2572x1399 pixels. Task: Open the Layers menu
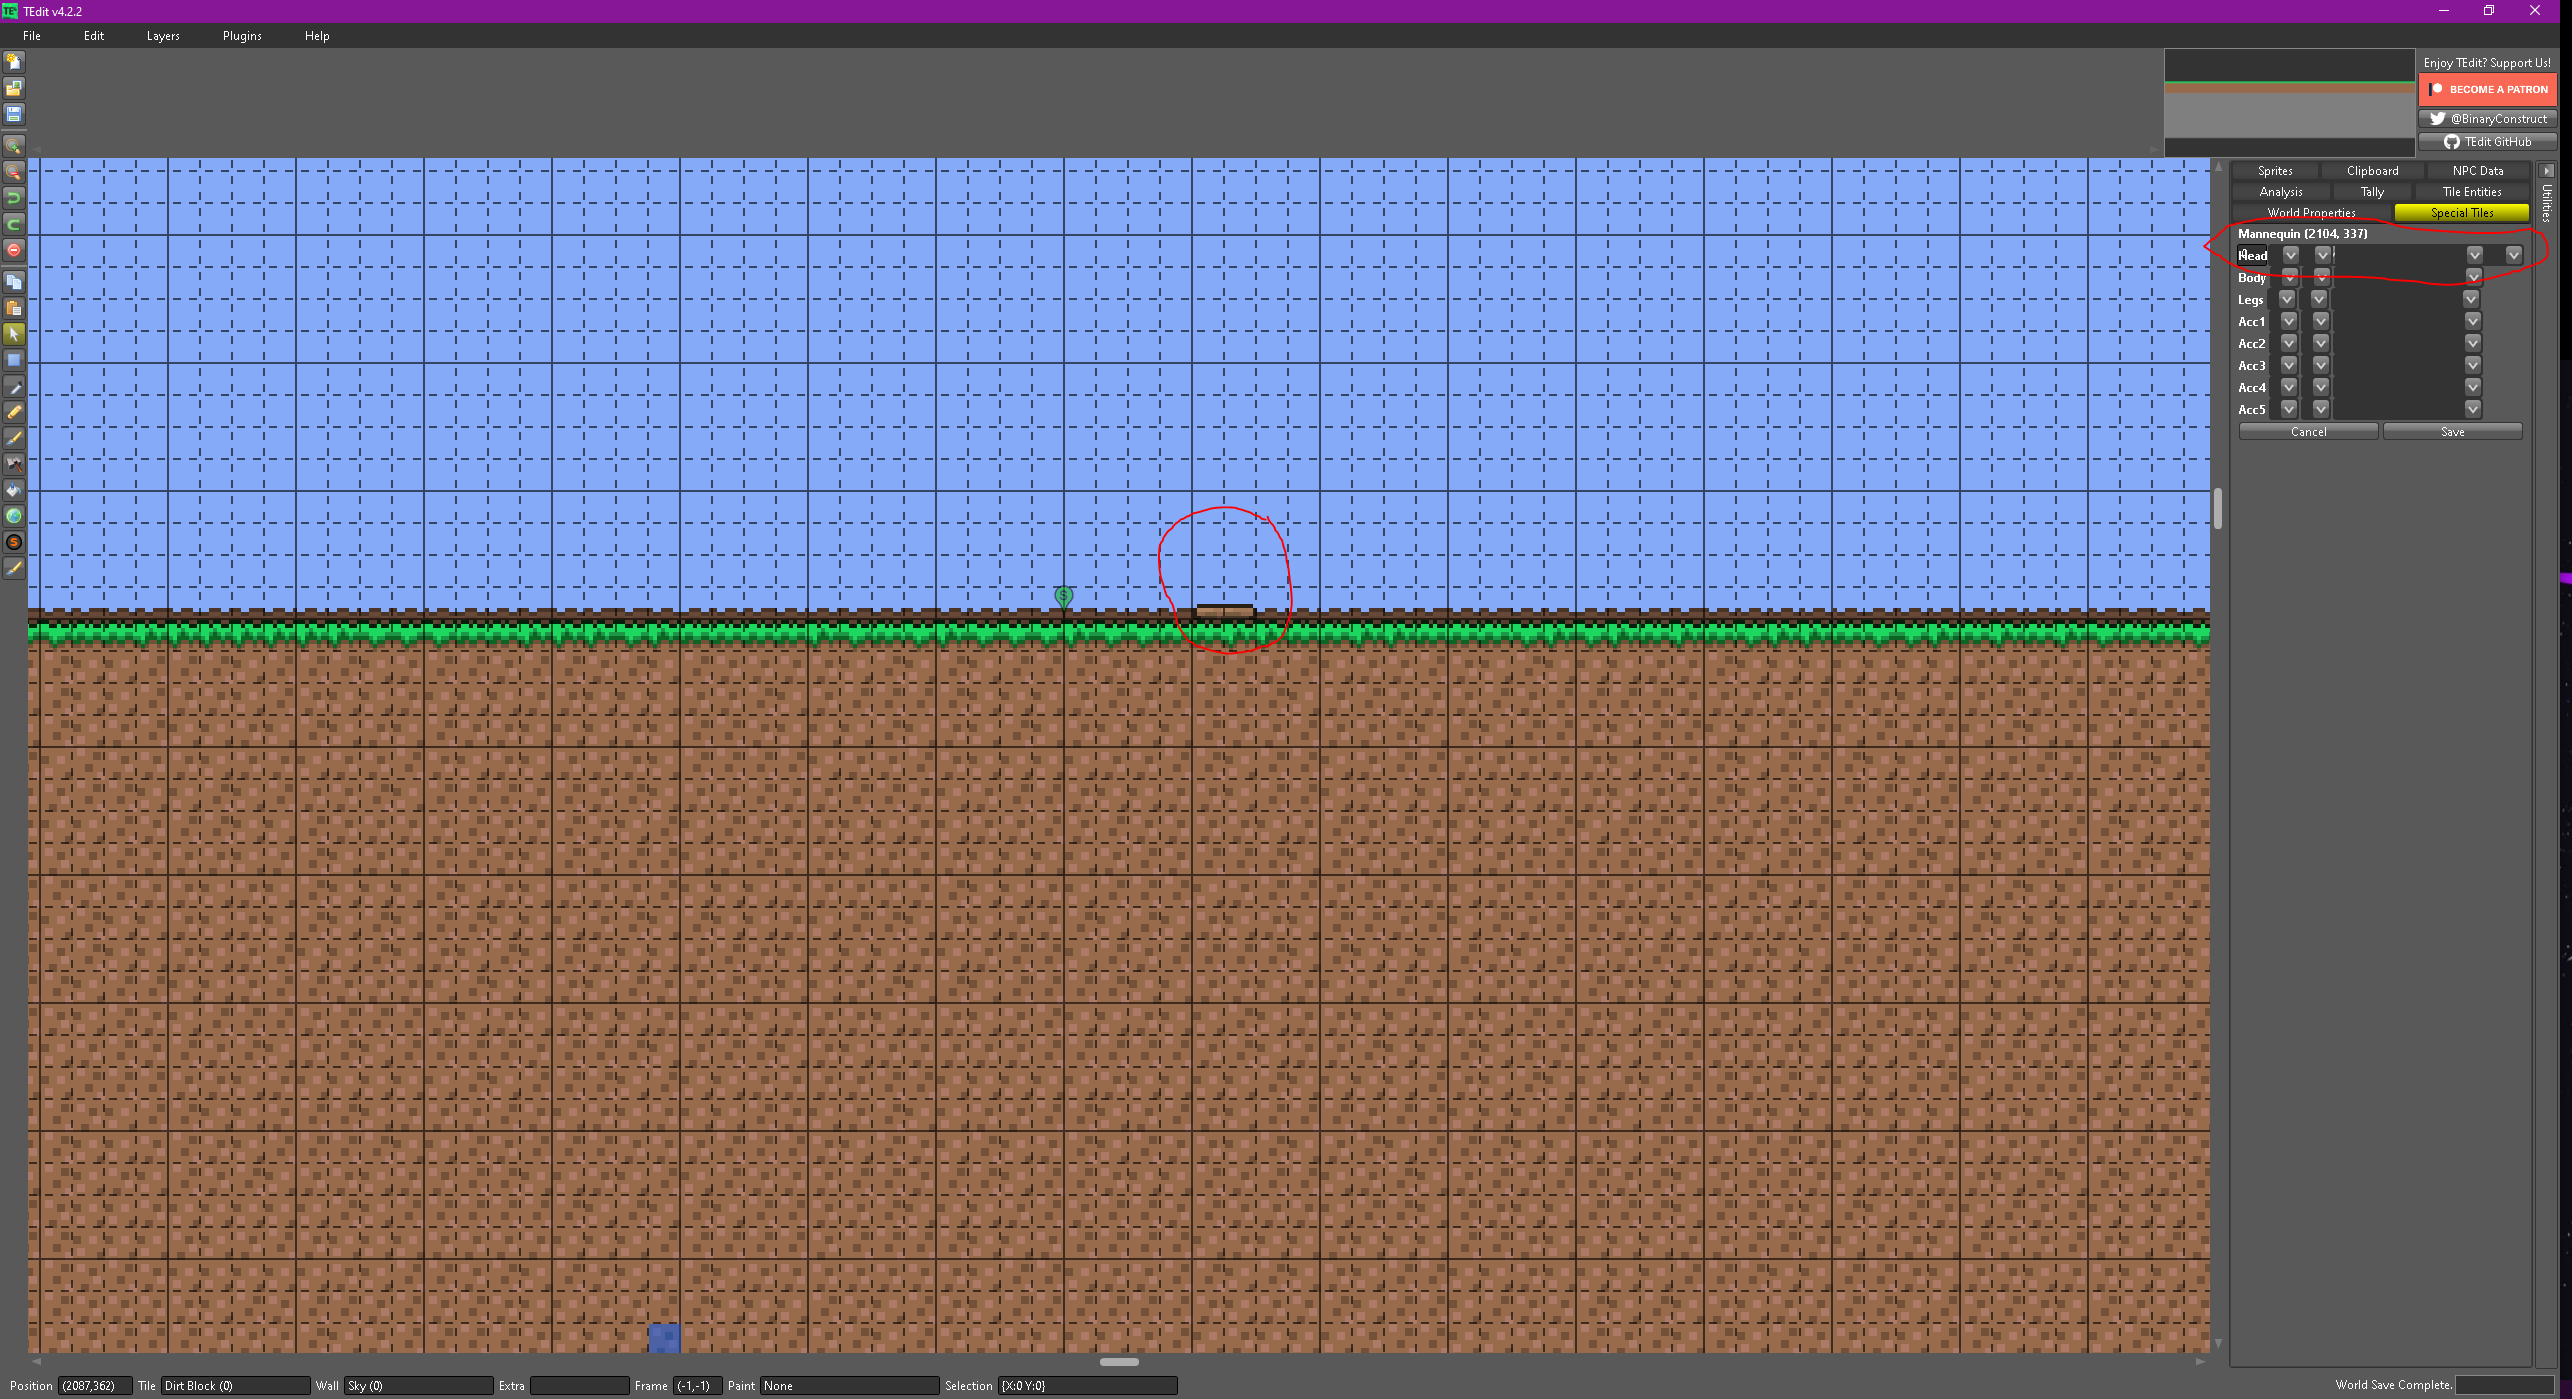tap(163, 35)
